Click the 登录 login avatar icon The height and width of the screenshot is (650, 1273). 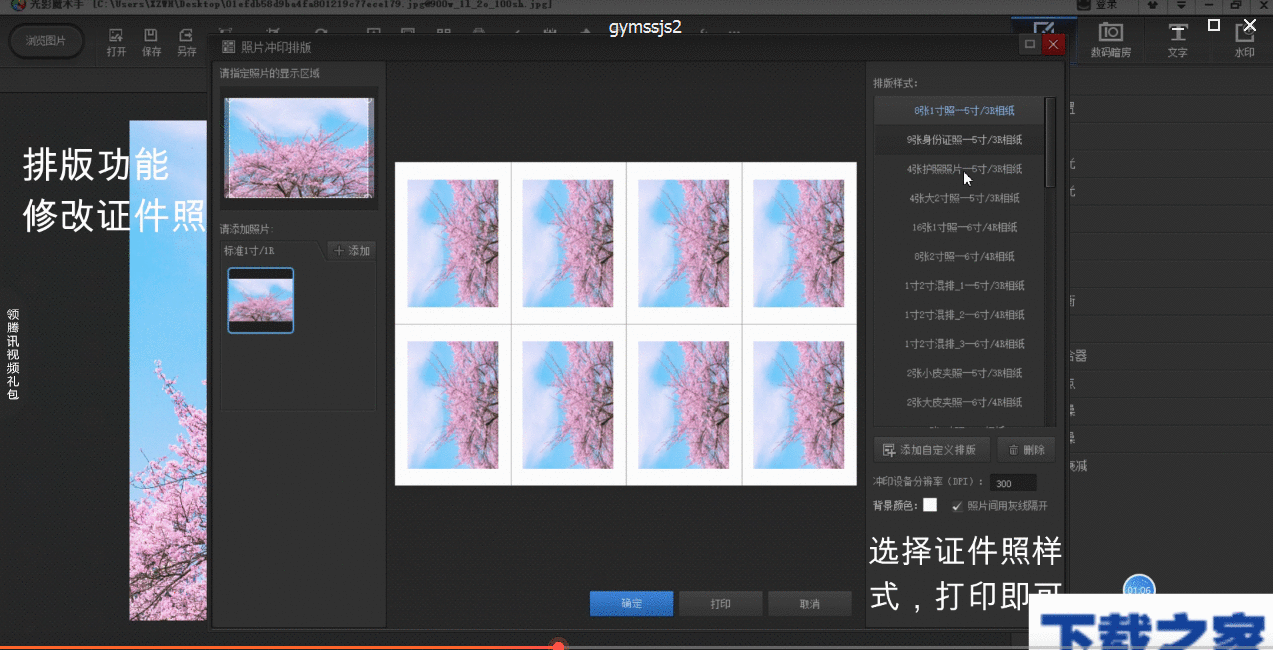point(1084,6)
